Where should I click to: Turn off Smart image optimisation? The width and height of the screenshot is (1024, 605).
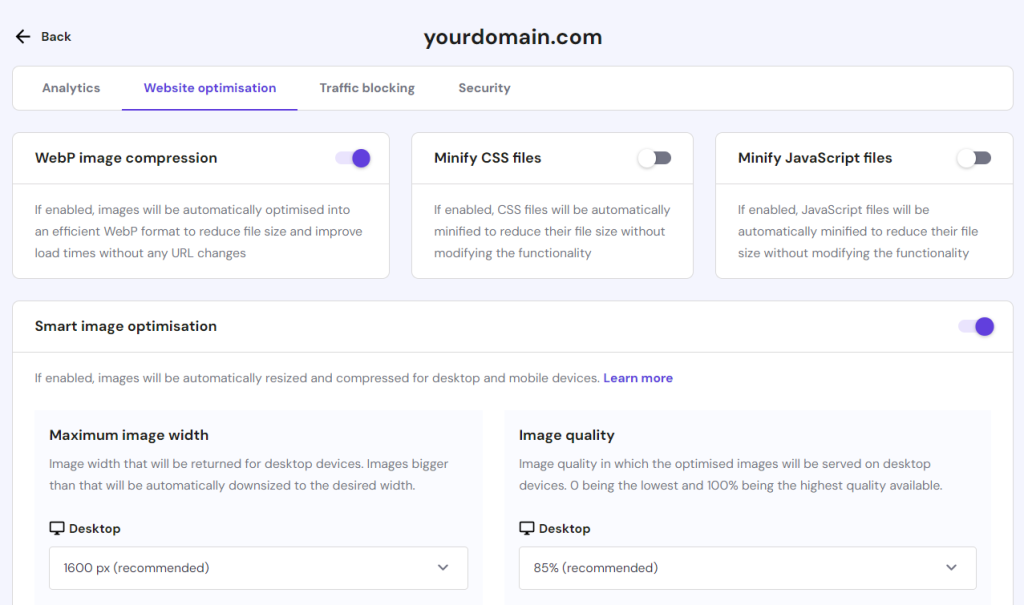(976, 326)
